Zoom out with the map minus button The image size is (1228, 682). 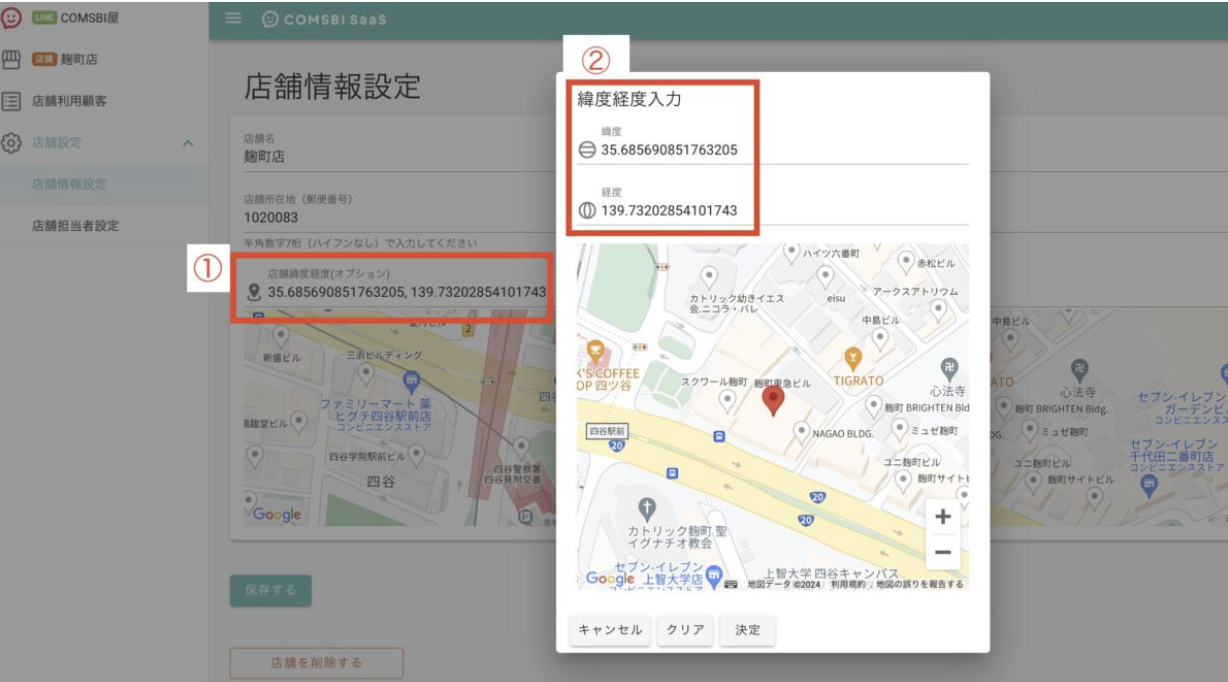point(942,552)
